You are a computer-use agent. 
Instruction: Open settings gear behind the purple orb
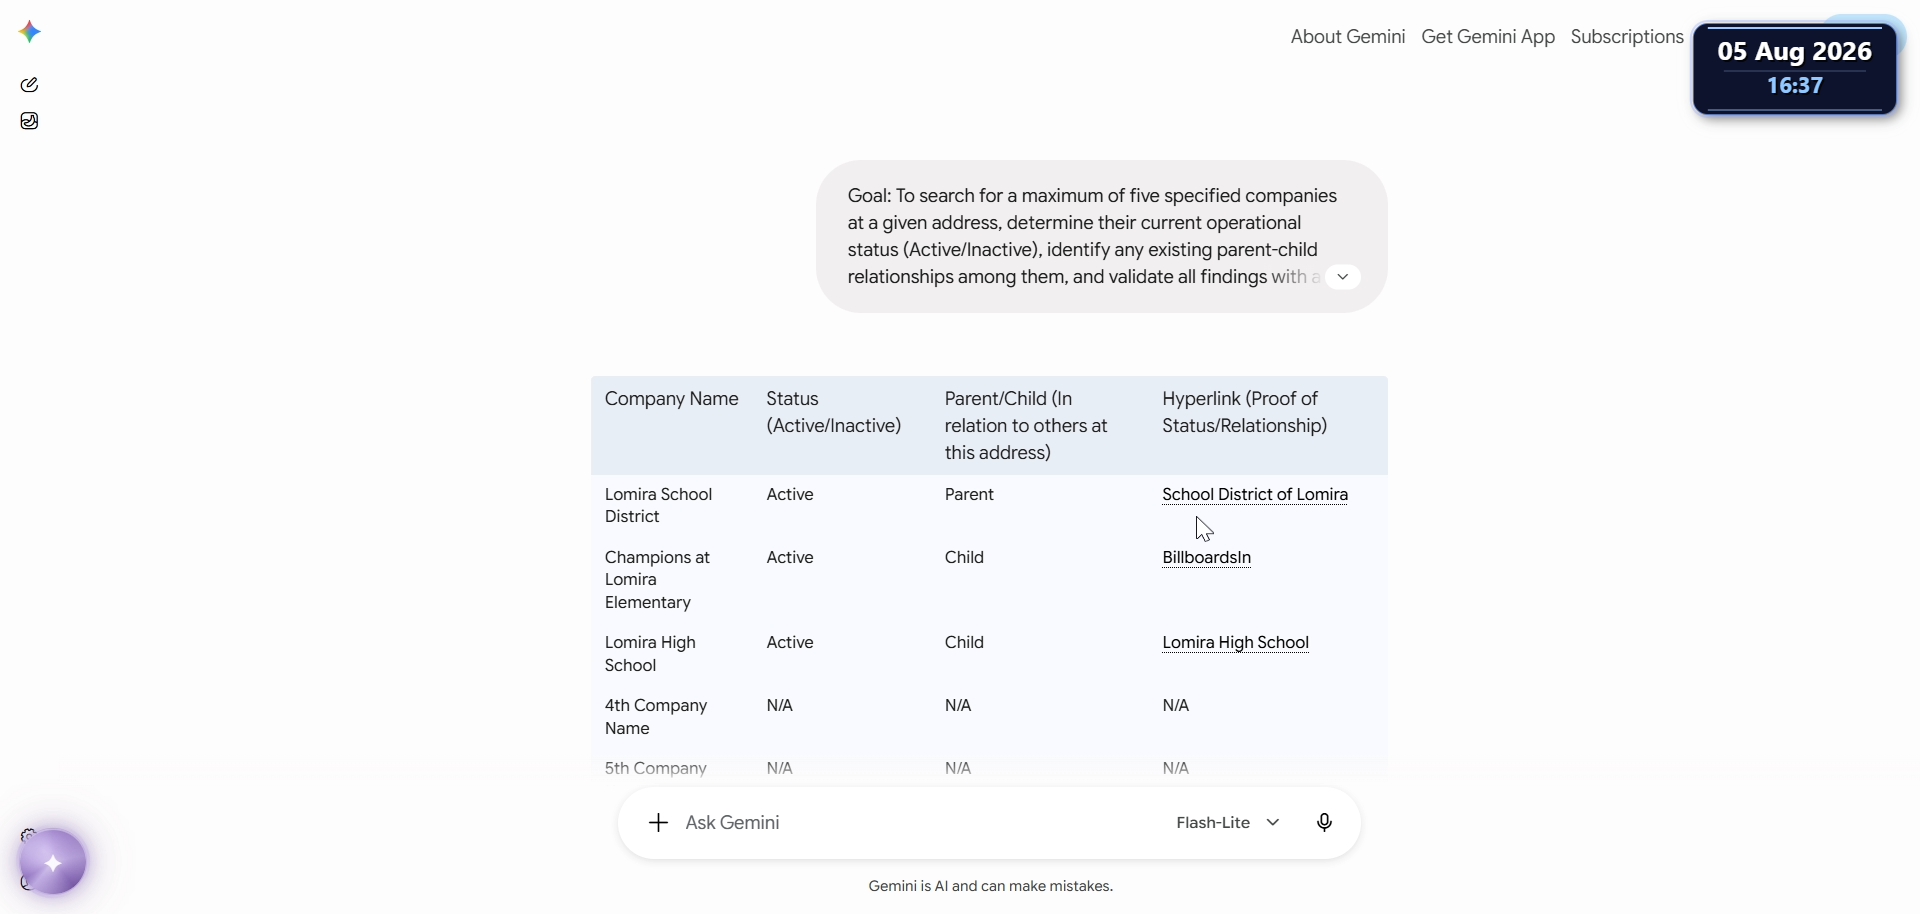(x=27, y=835)
